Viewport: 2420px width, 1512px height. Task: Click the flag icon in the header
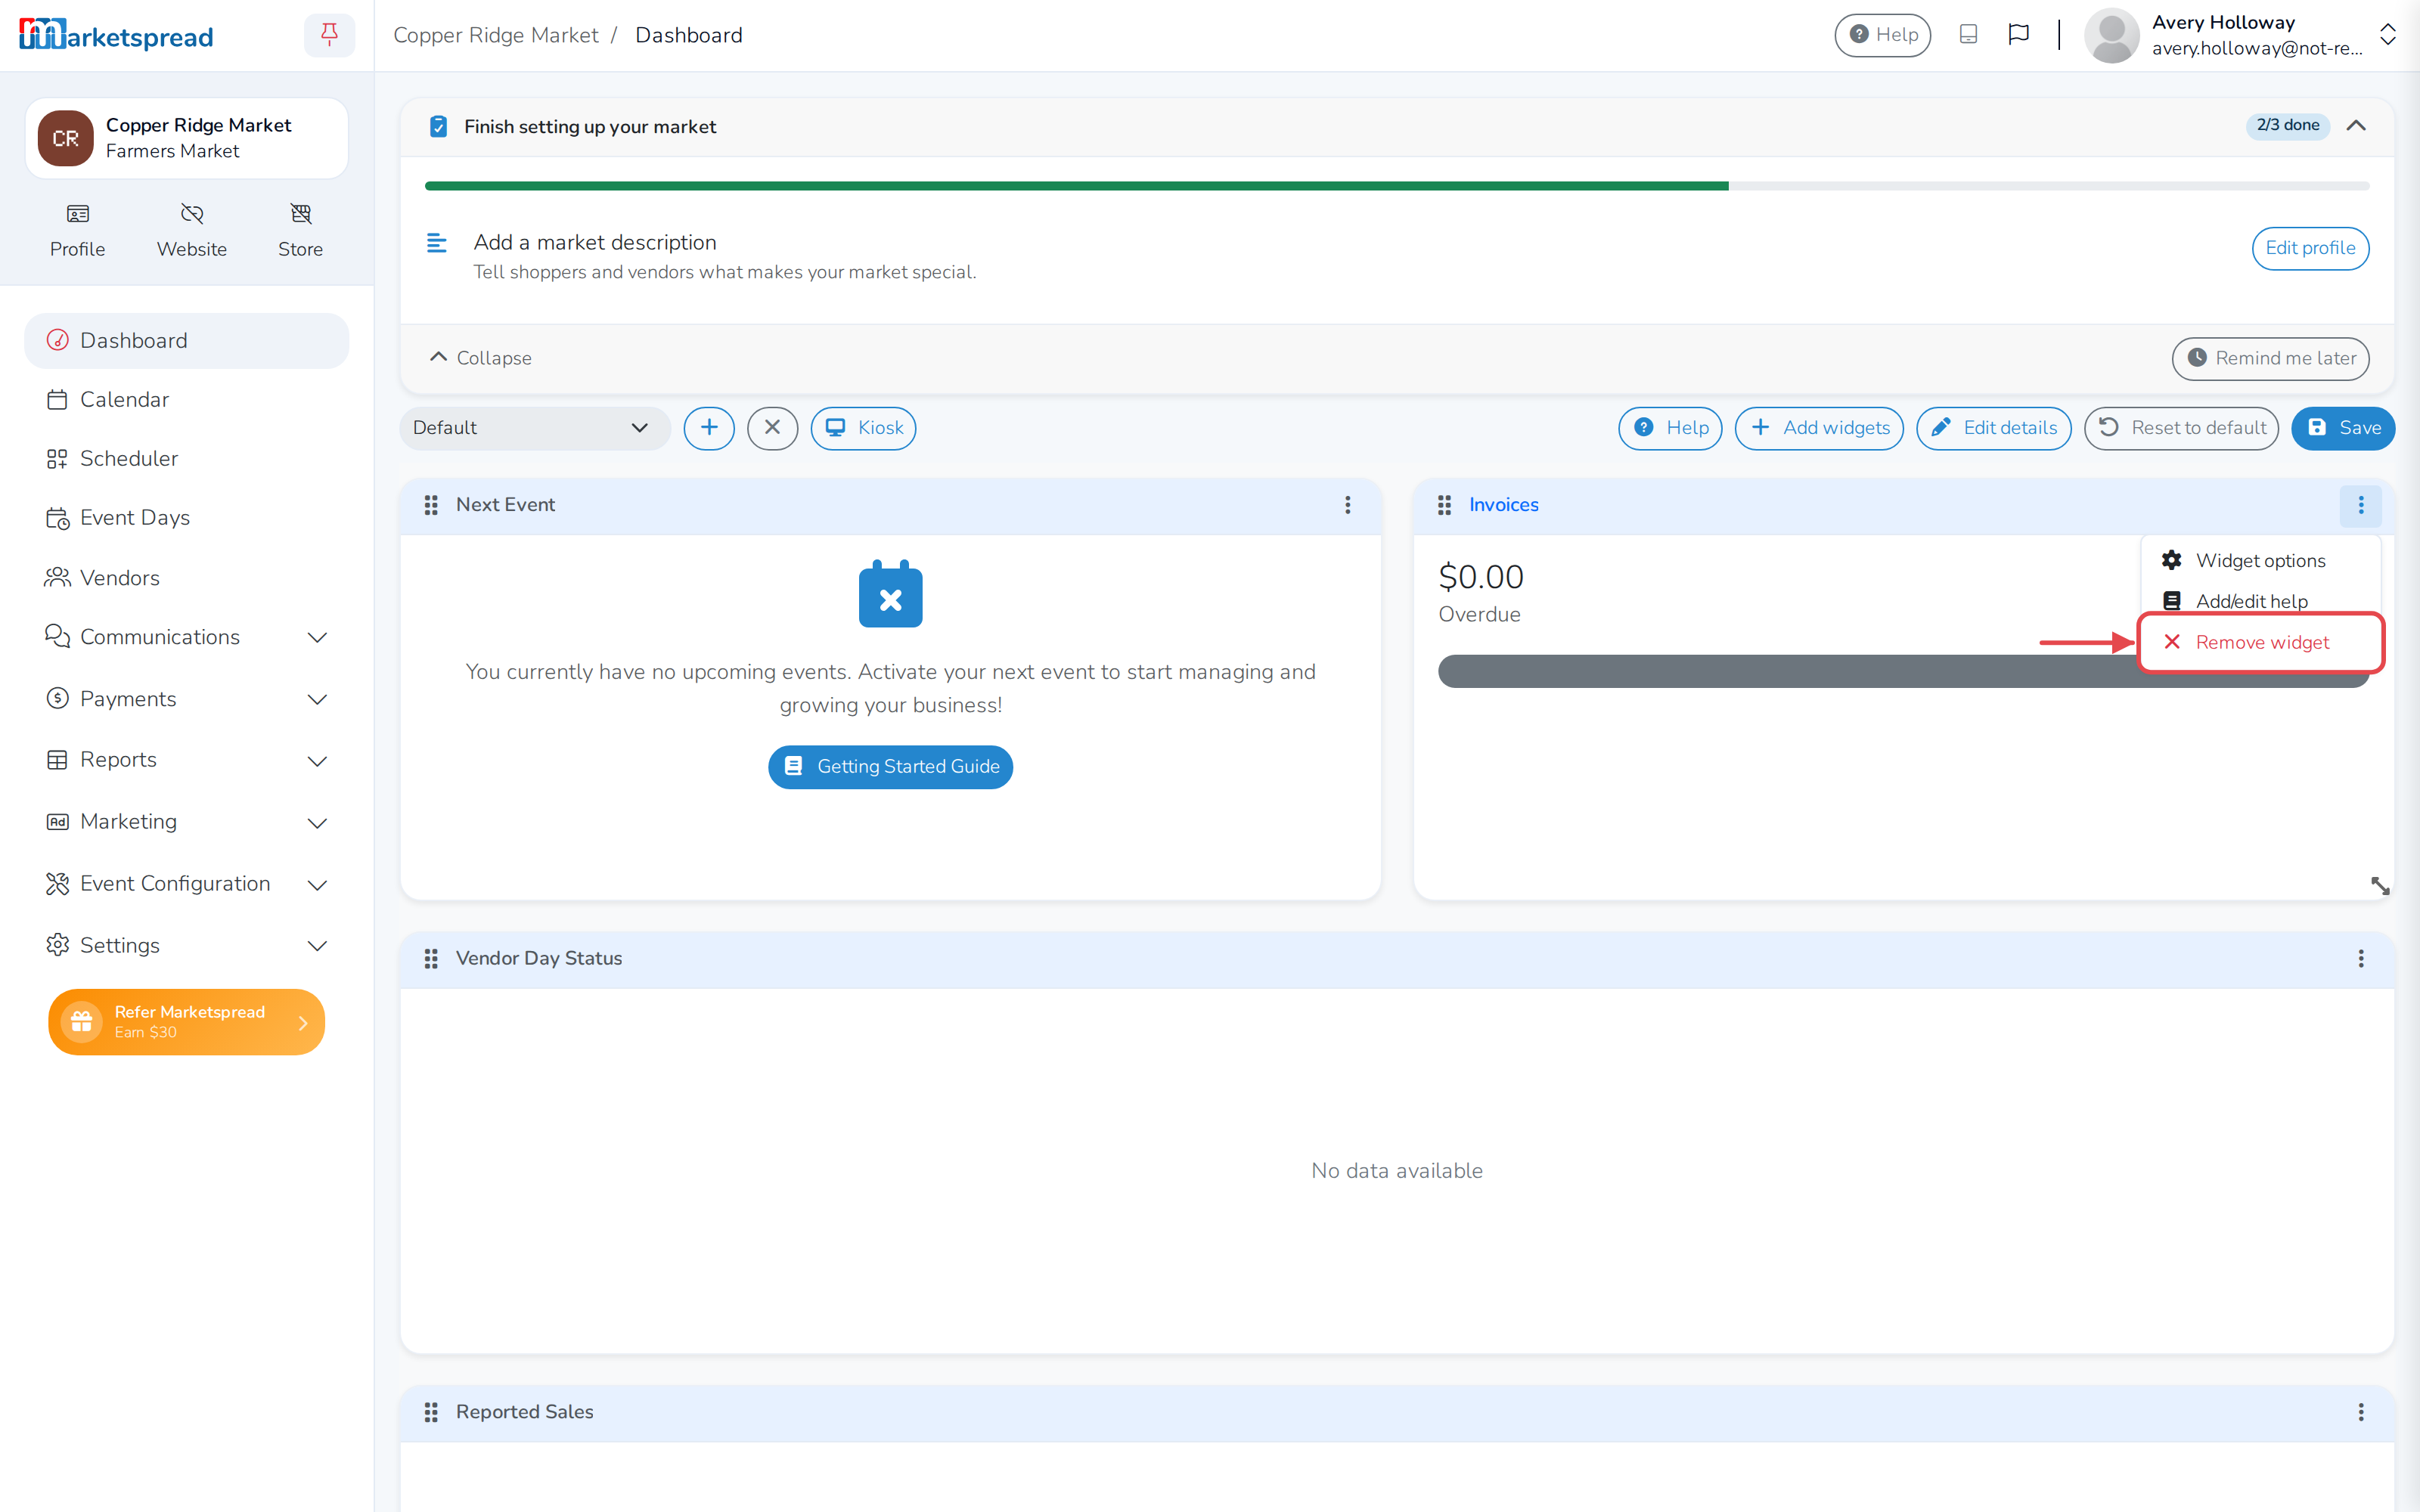point(2018,35)
